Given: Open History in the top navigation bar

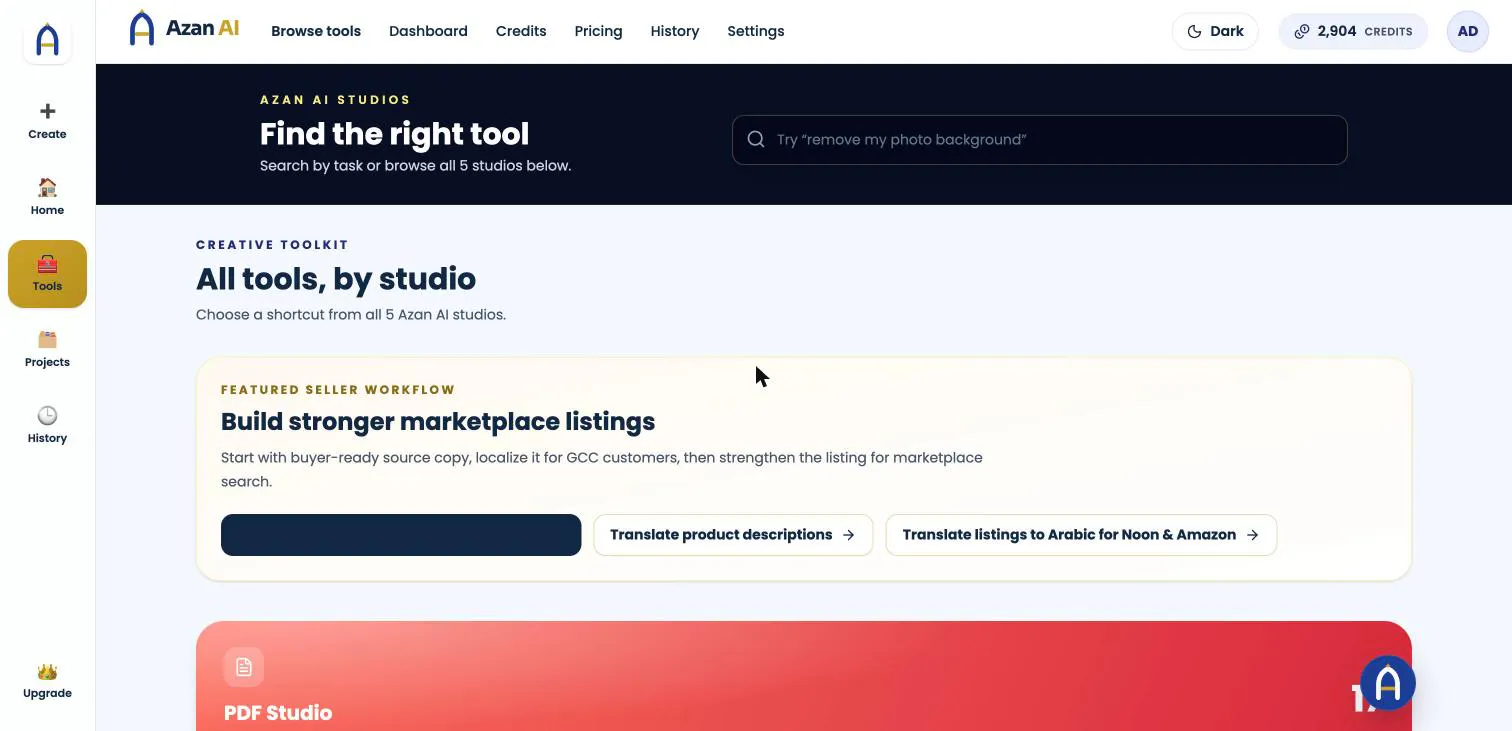Looking at the screenshot, I should pyautogui.click(x=675, y=31).
